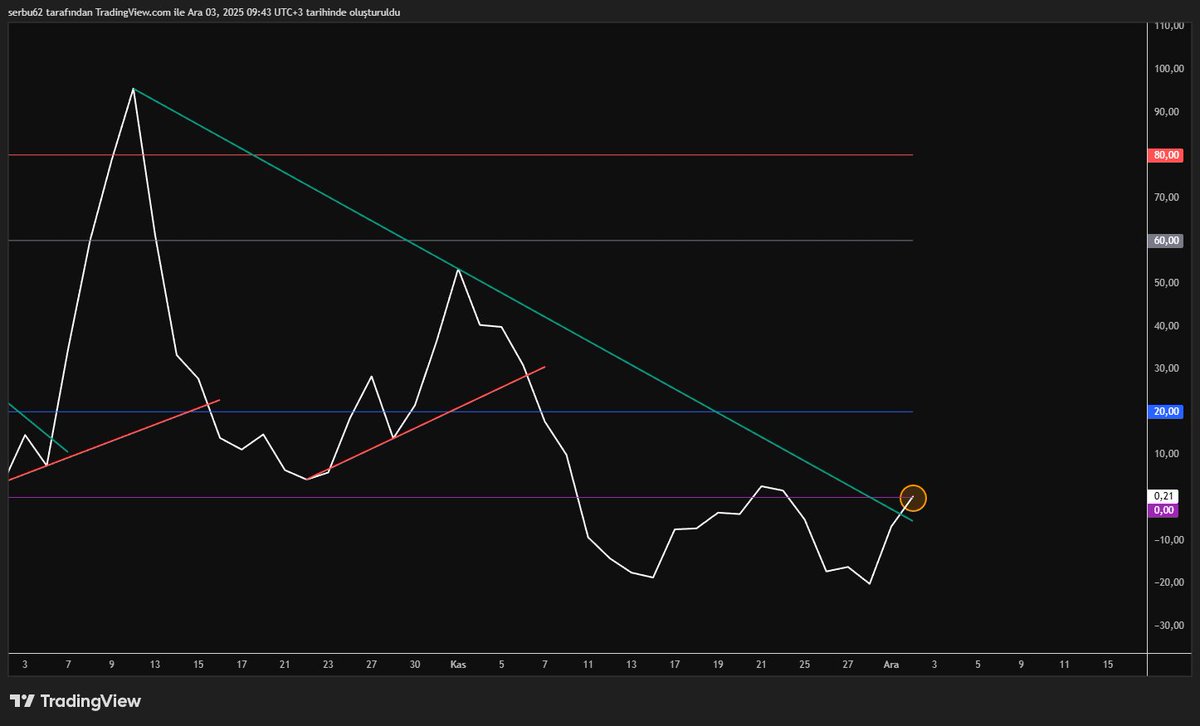The image size is (1200, 726).
Task: Click the 19 date label on time axis
Action: pos(718,664)
